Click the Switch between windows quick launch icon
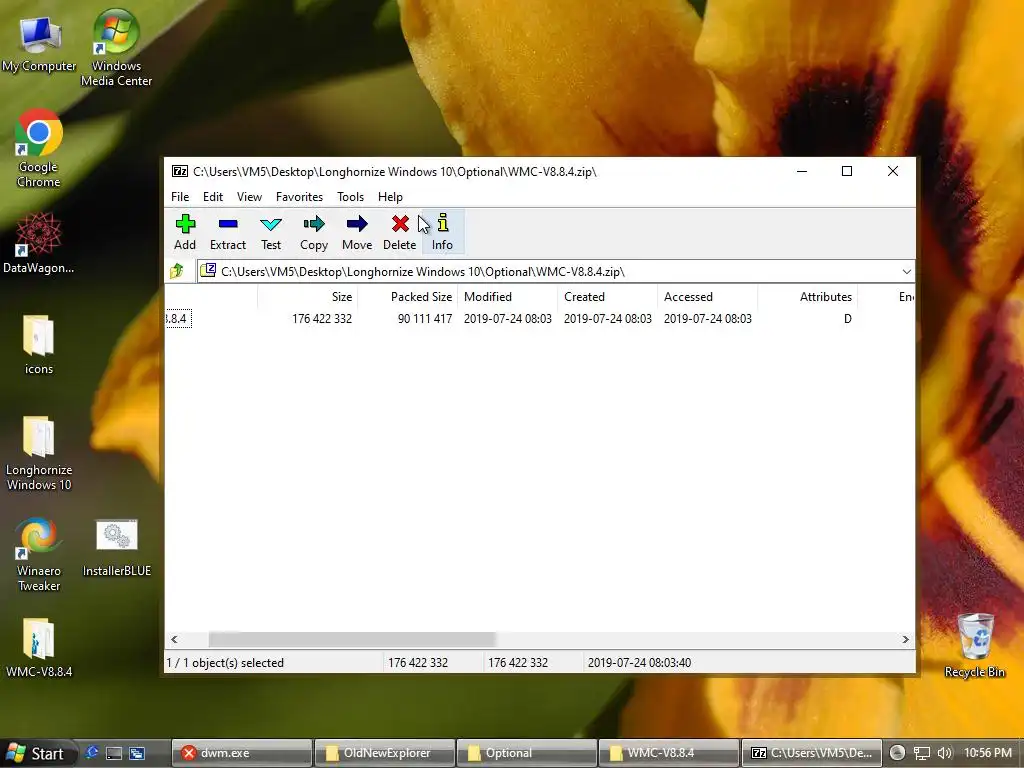 pyautogui.click(x=136, y=753)
